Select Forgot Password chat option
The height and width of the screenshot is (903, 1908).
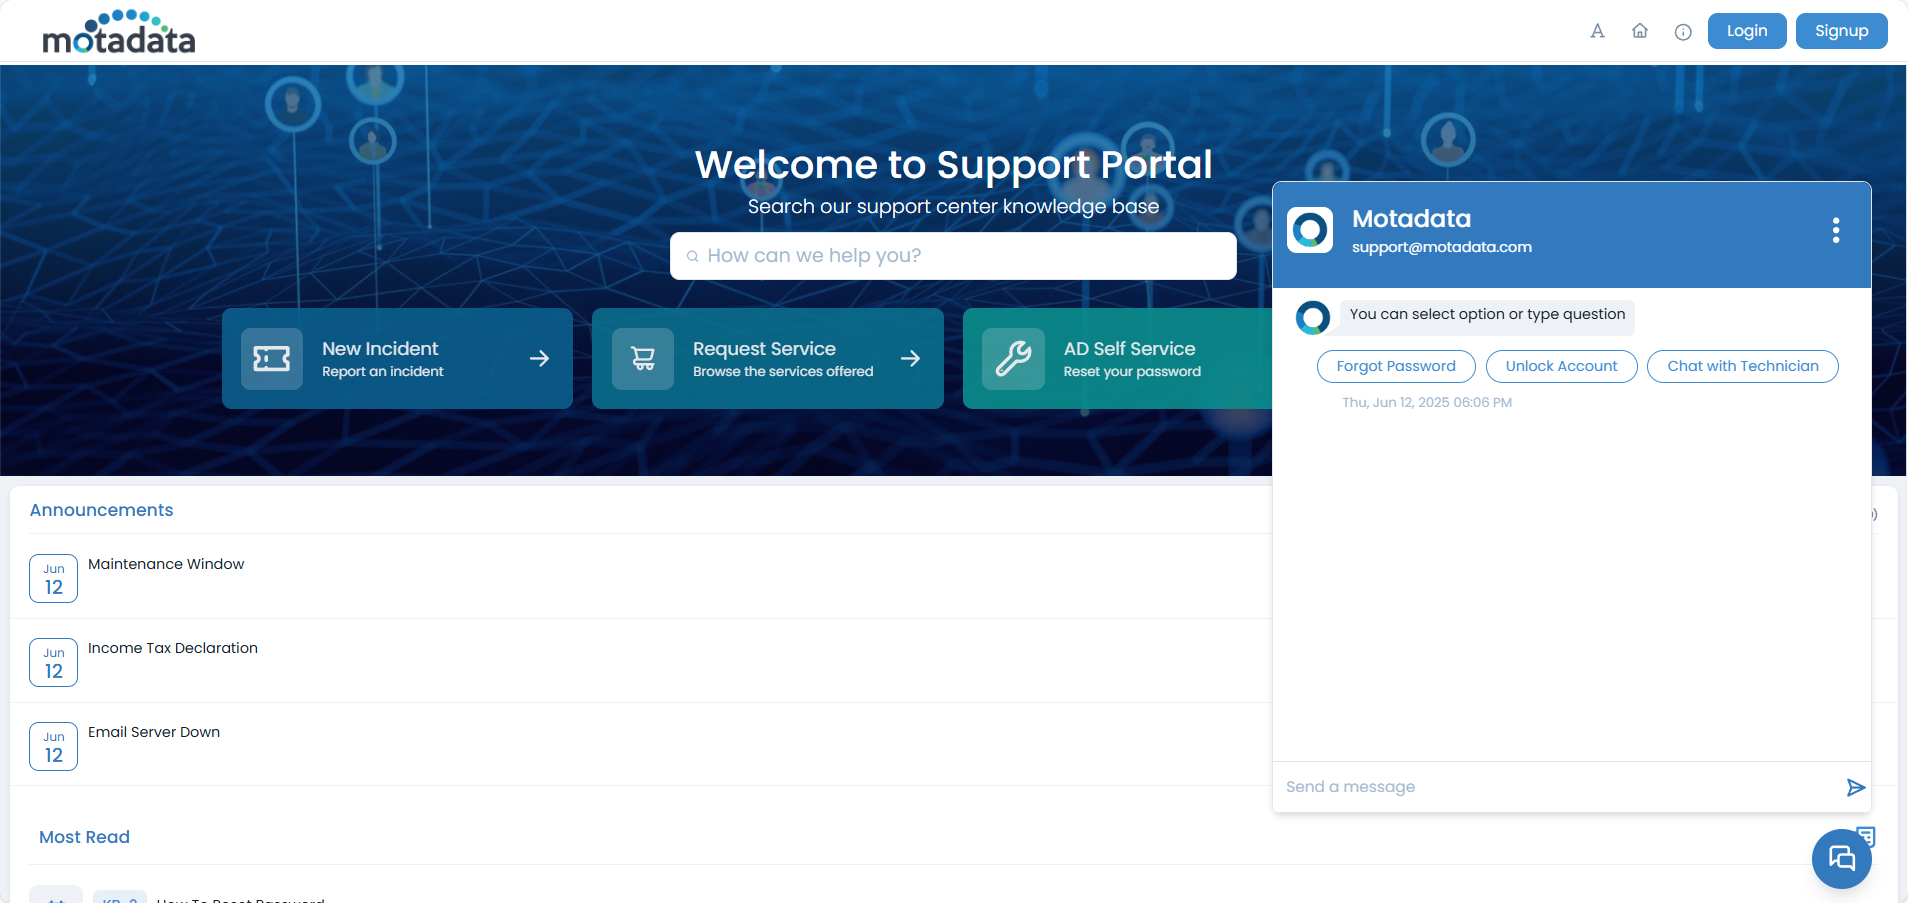tap(1395, 366)
